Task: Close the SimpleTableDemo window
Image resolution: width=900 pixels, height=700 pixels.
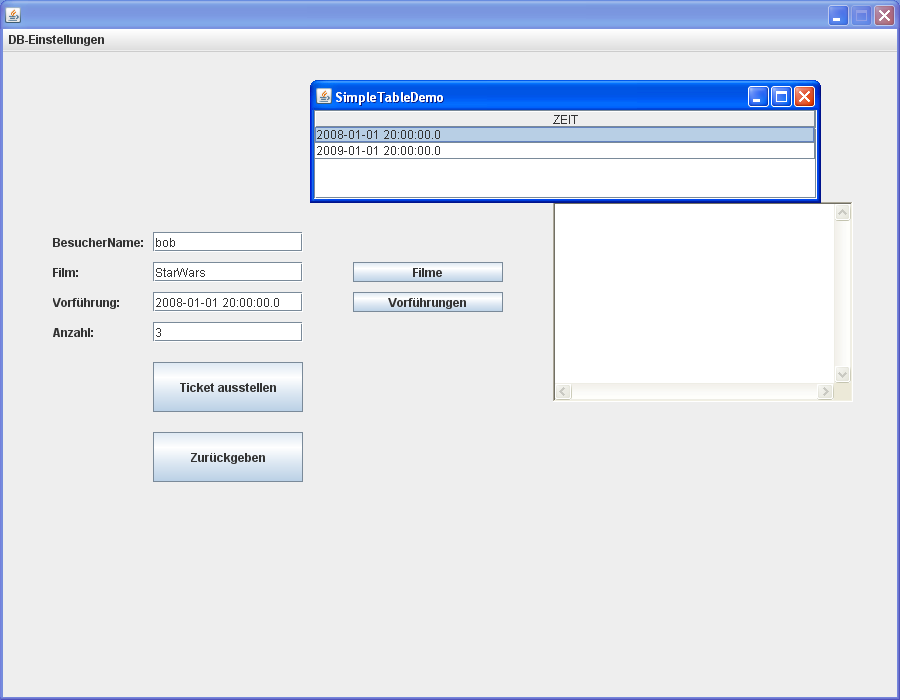Action: 804,97
